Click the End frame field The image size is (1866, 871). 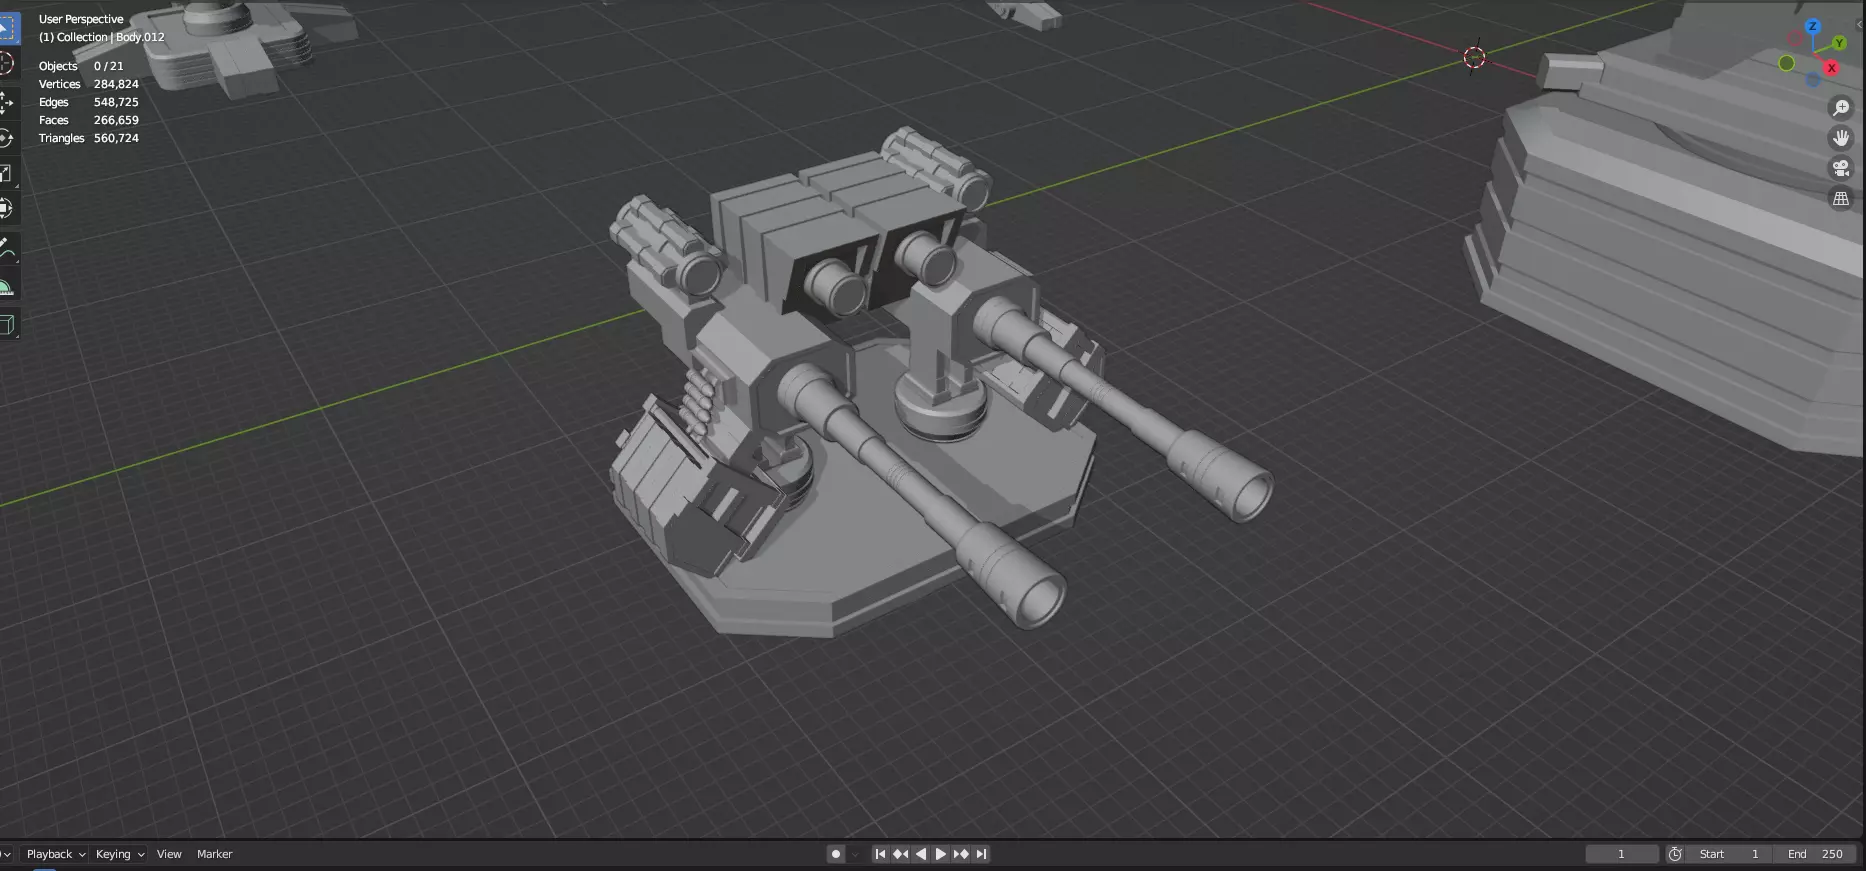tap(1815, 854)
